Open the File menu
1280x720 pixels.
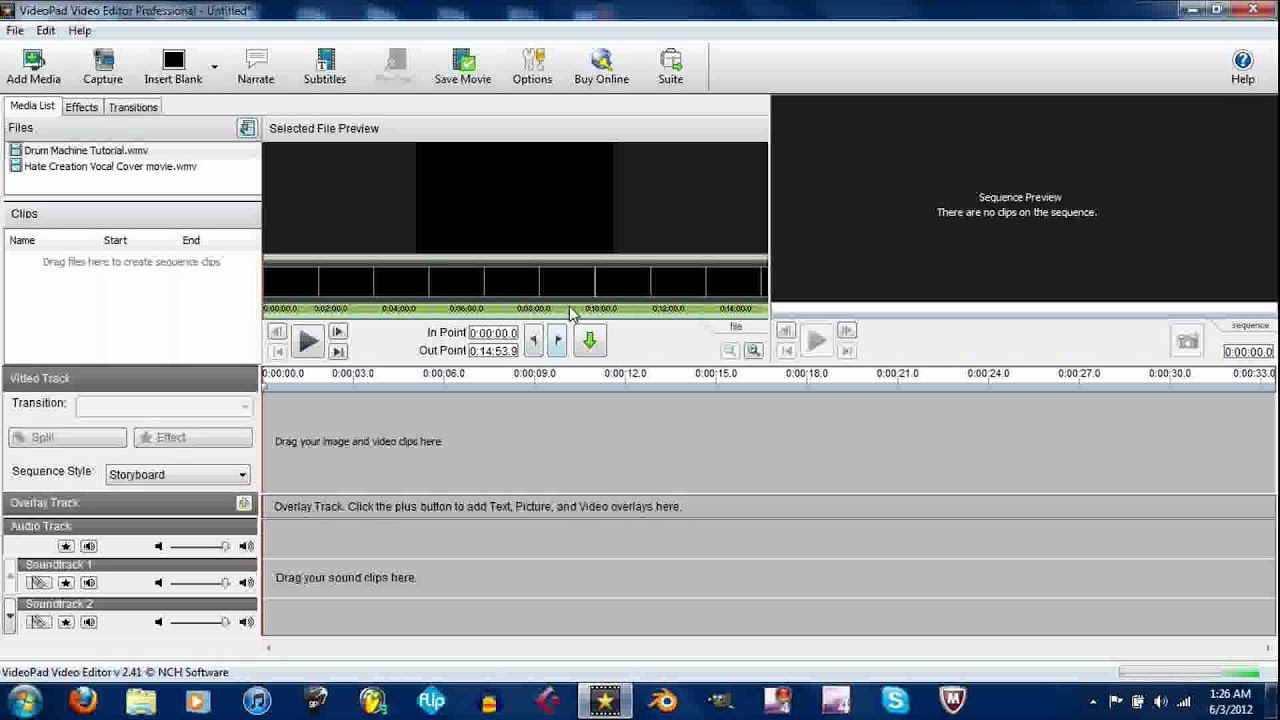15,31
